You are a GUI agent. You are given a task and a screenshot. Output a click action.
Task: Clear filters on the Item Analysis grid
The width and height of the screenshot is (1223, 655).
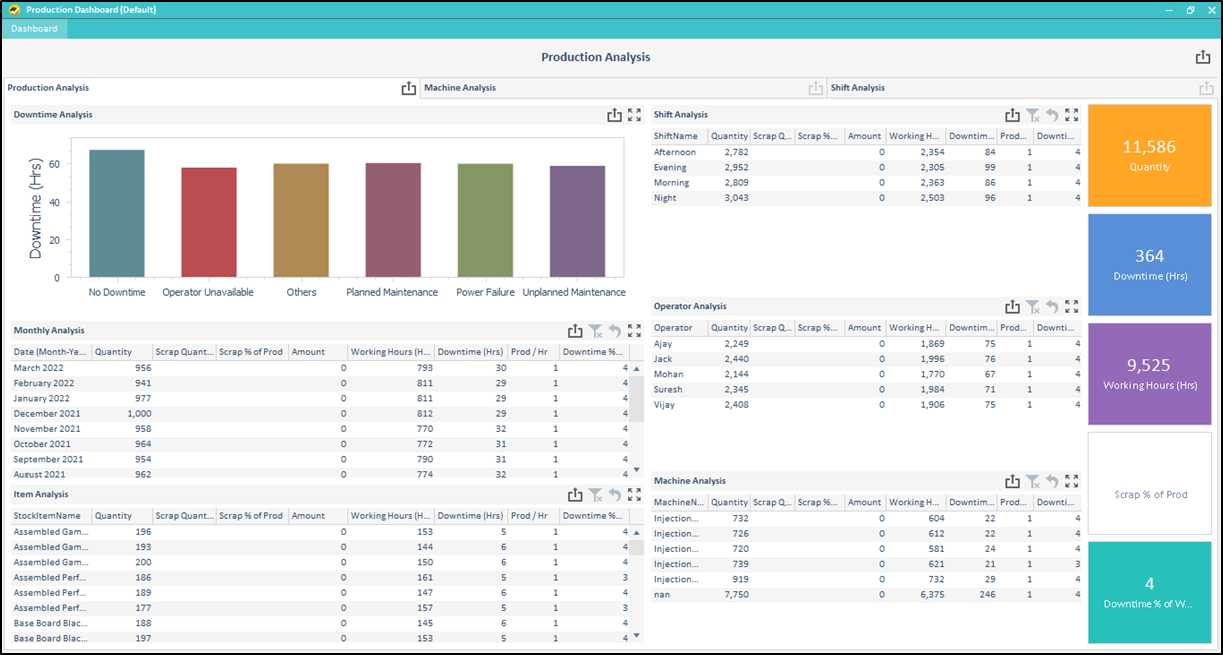pyautogui.click(x=595, y=493)
